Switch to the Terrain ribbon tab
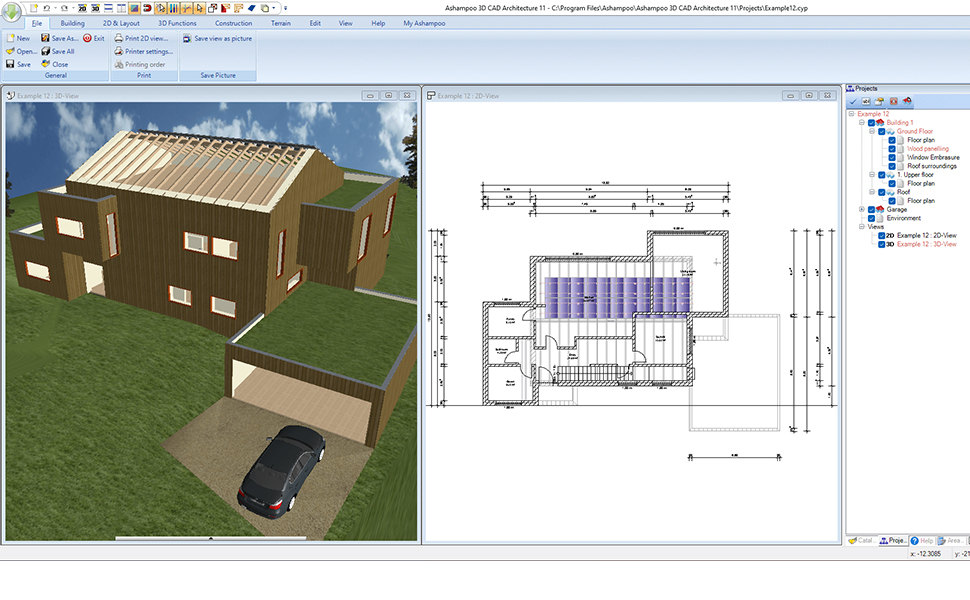 pos(281,22)
